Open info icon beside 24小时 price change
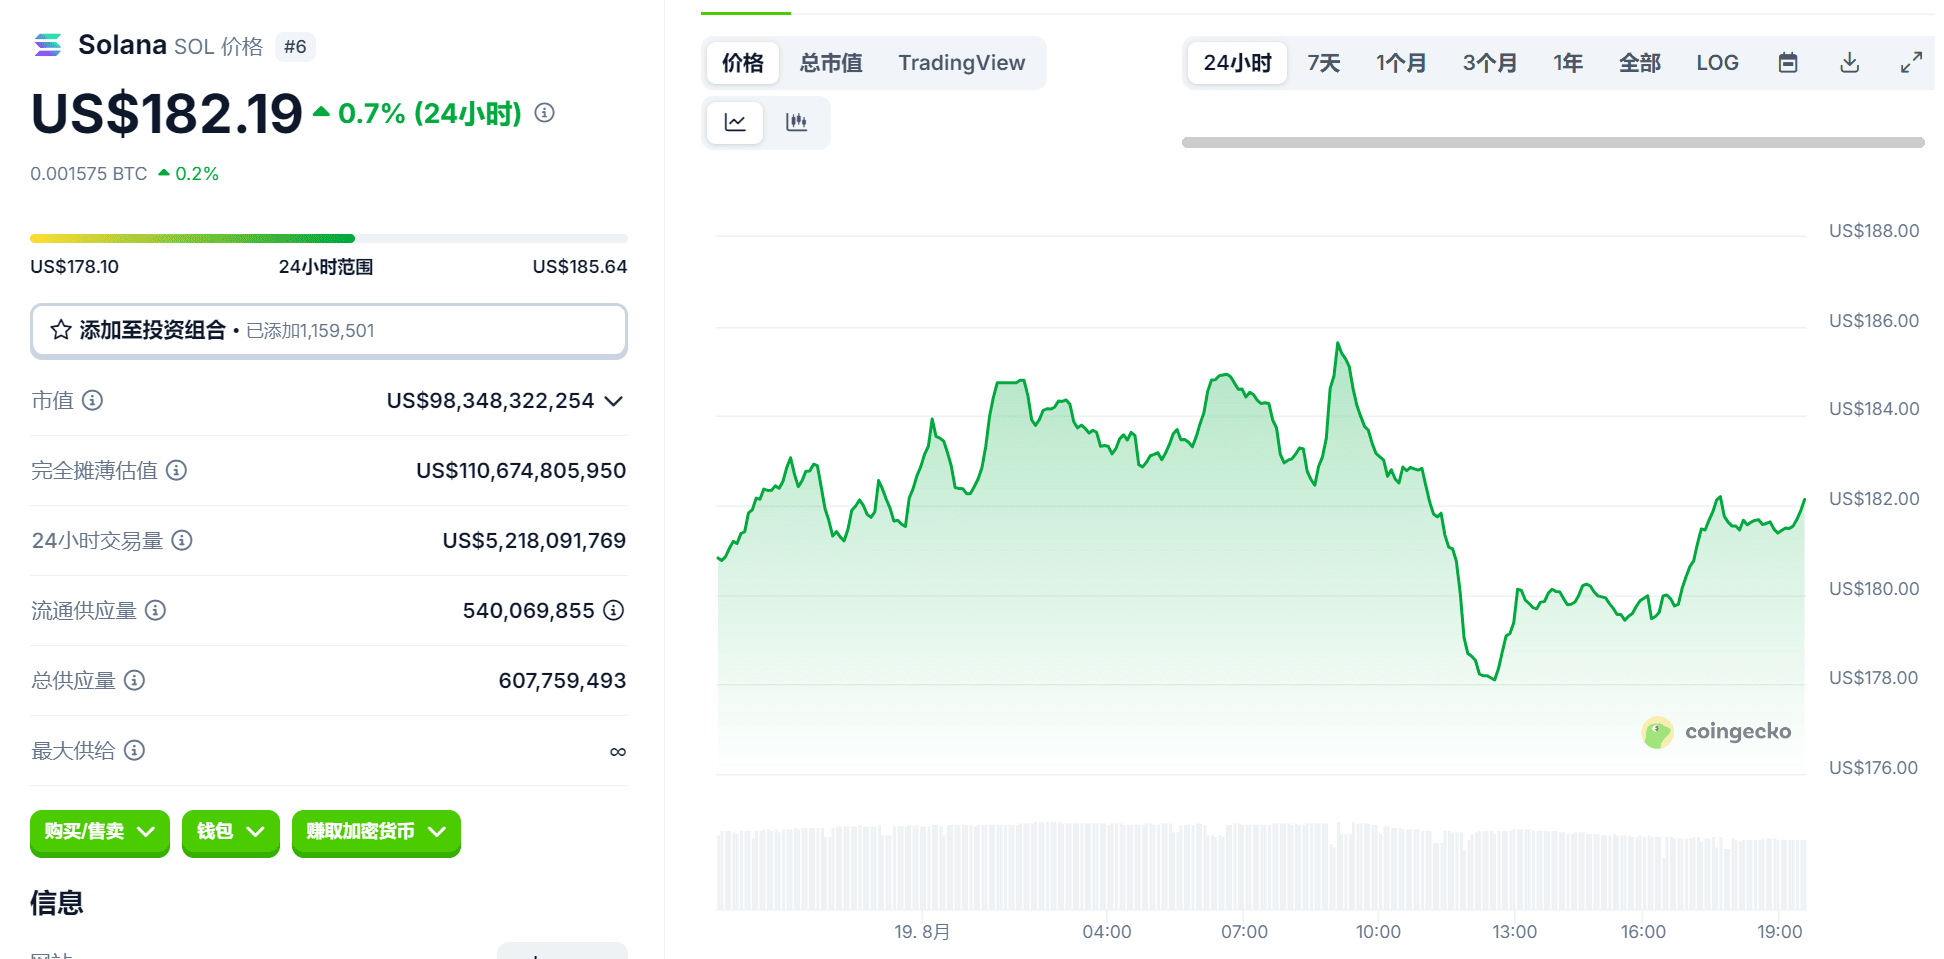The width and height of the screenshot is (1944, 959). [545, 113]
